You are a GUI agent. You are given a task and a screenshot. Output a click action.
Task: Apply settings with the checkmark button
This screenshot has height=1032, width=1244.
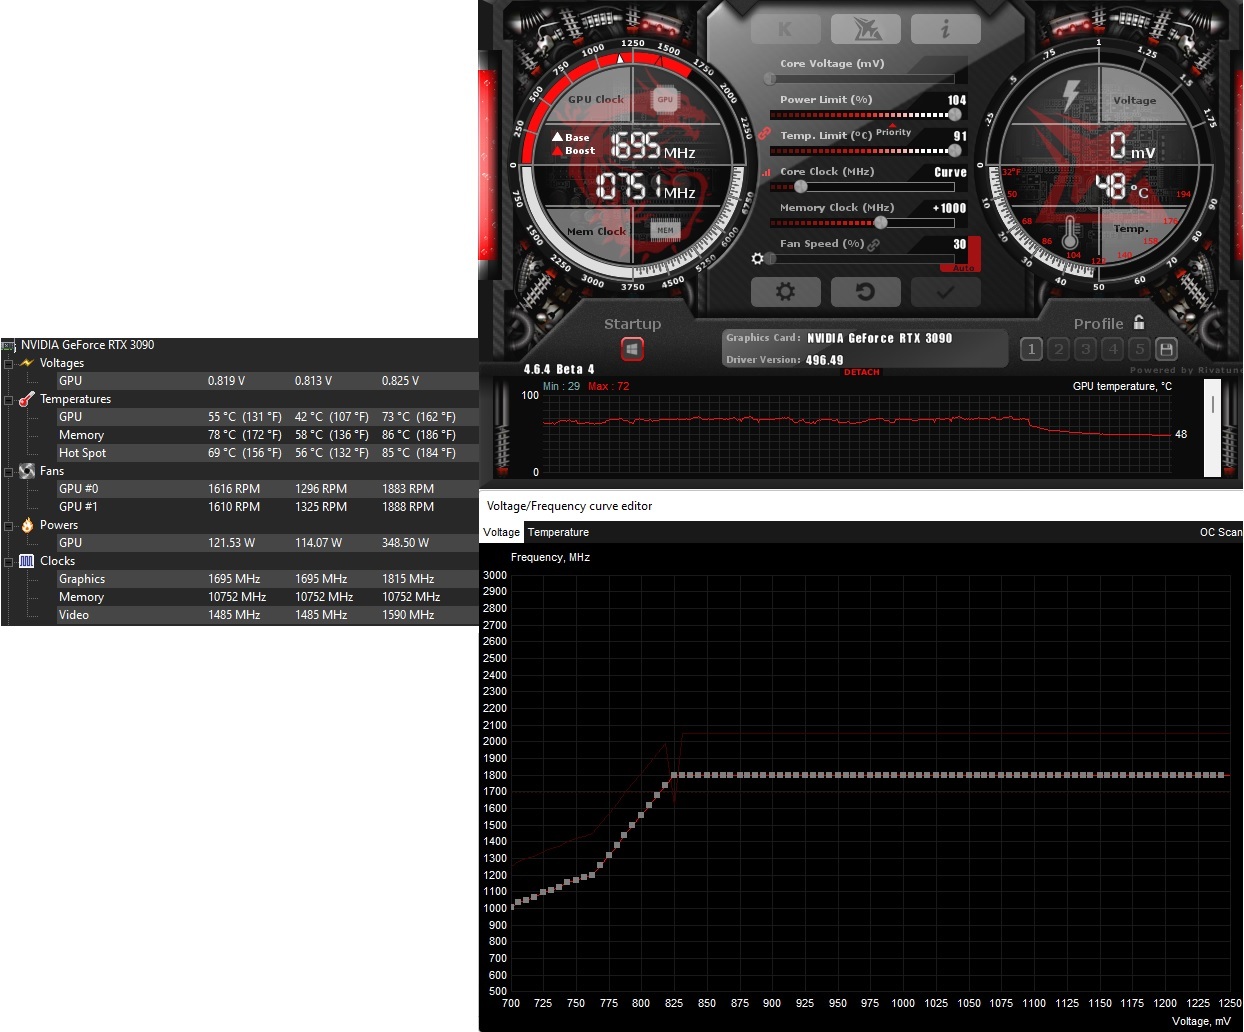[x=945, y=291]
